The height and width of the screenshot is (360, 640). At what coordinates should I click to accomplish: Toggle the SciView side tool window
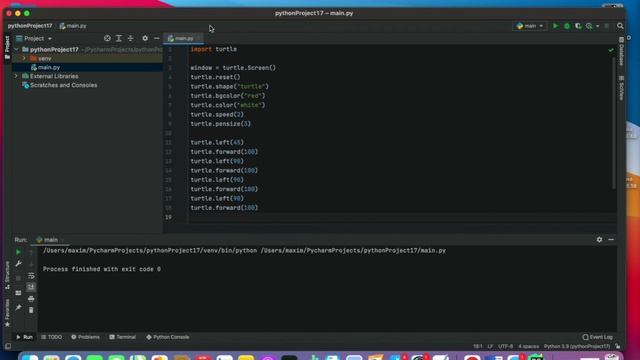[621, 88]
